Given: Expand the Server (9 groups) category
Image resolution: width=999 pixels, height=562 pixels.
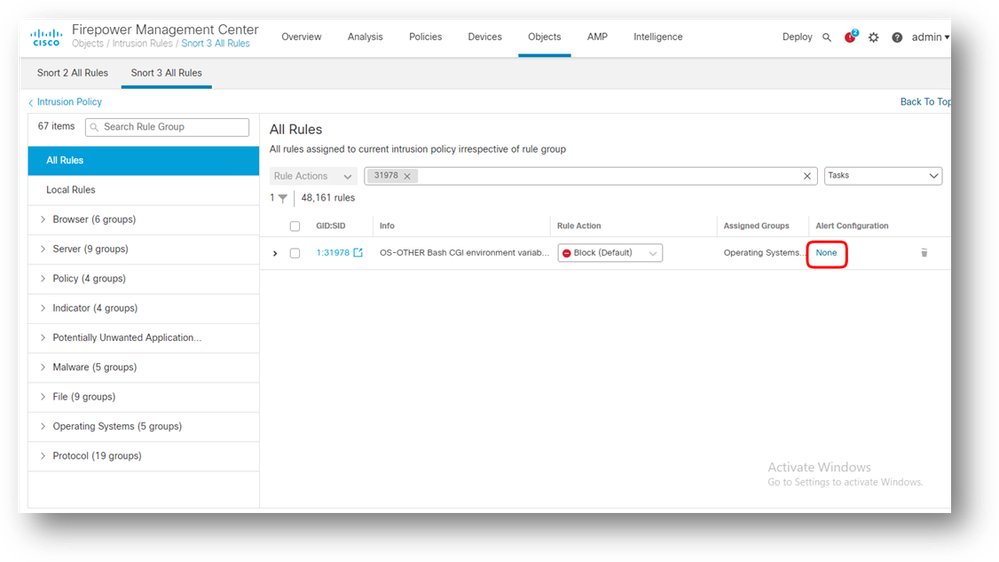Looking at the screenshot, I should pyautogui.click(x=43, y=249).
